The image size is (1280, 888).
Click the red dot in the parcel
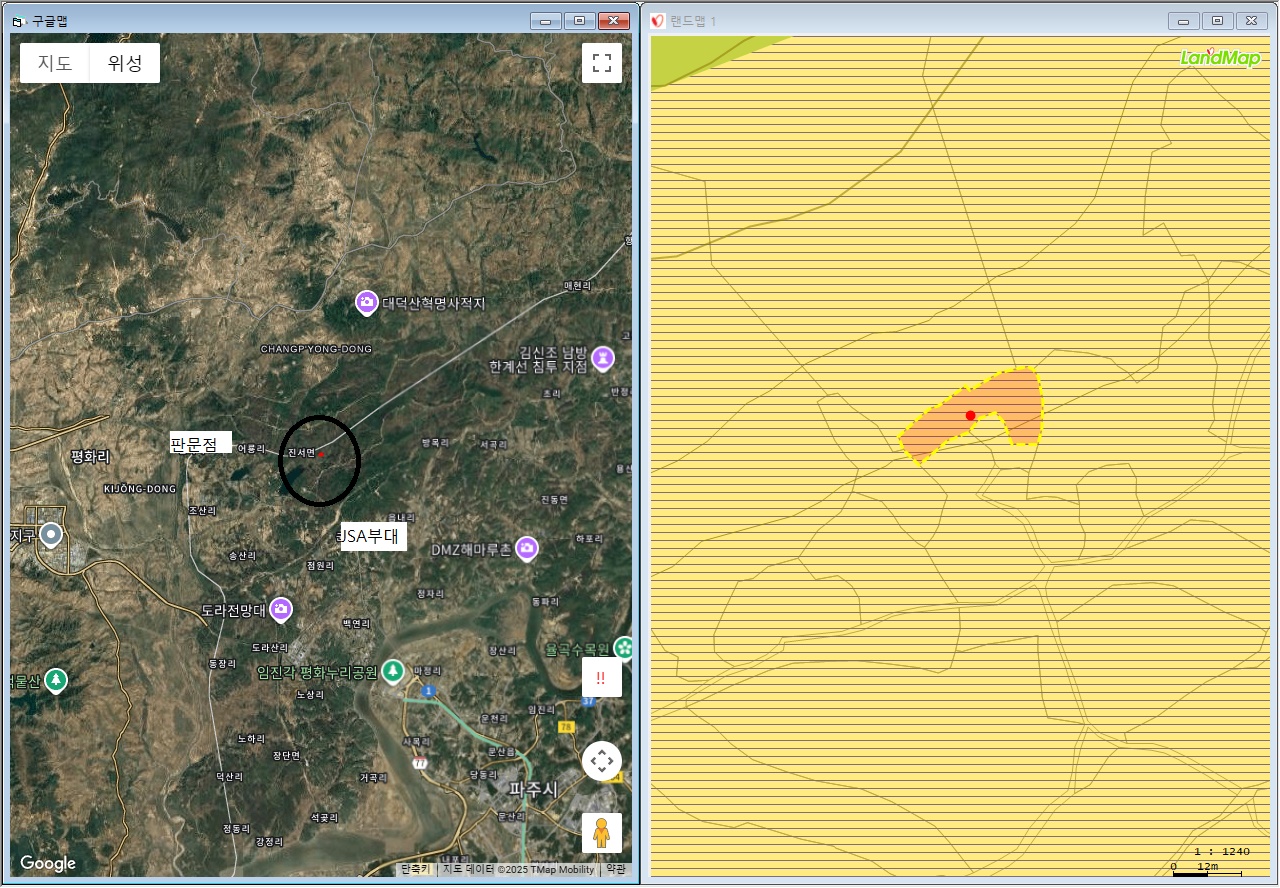click(970, 415)
